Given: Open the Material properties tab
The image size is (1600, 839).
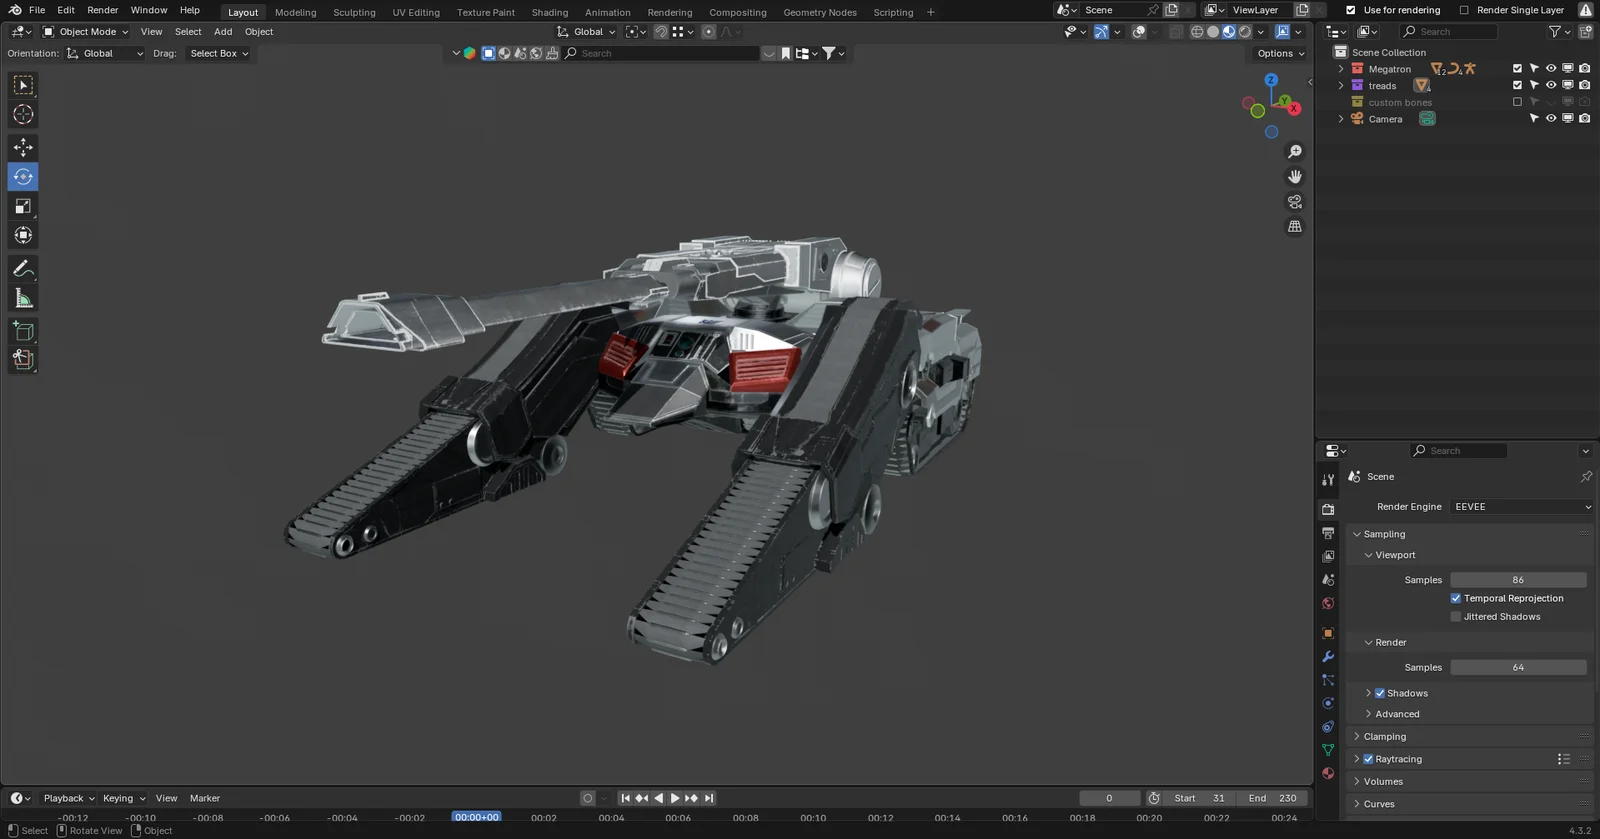Looking at the screenshot, I should (1328, 773).
